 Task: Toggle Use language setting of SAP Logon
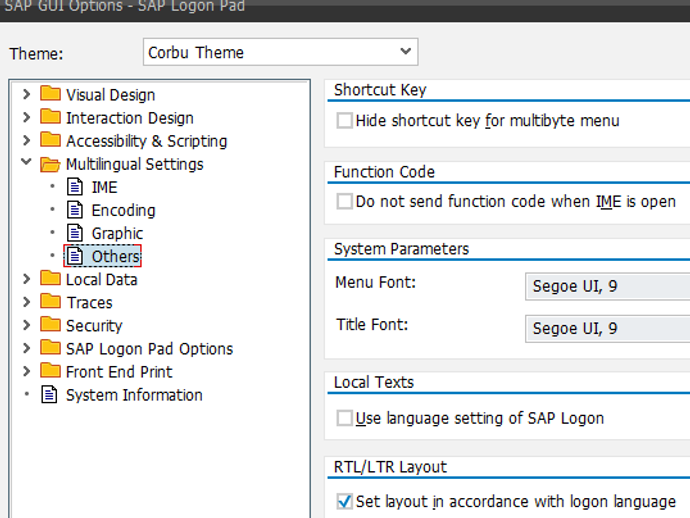tap(345, 418)
